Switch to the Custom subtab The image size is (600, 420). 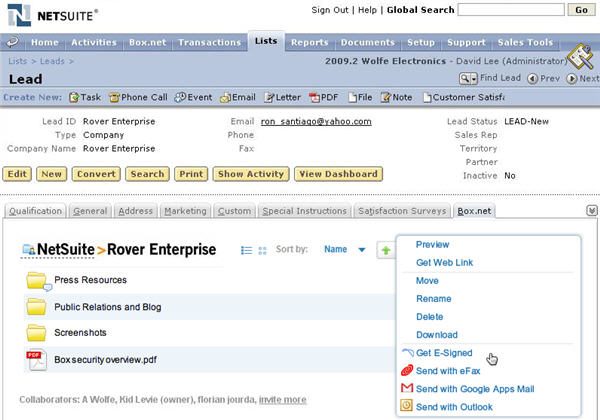[x=234, y=211]
